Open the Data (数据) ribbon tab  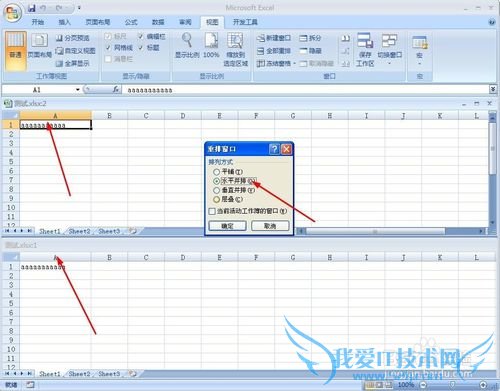tap(158, 22)
